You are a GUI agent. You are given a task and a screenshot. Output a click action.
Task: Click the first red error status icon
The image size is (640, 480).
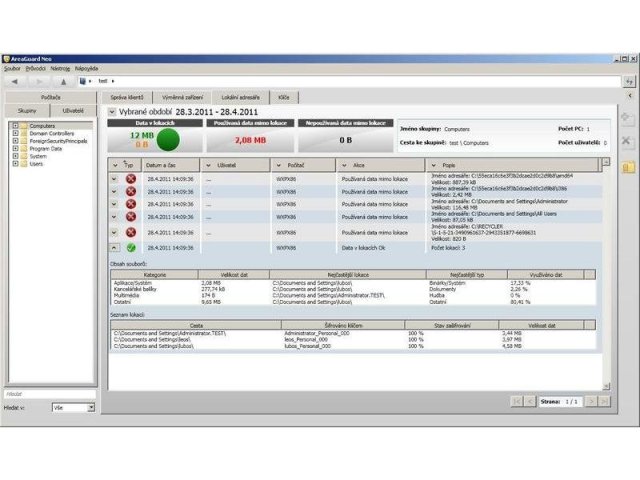pyautogui.click(x=130, y=179)
